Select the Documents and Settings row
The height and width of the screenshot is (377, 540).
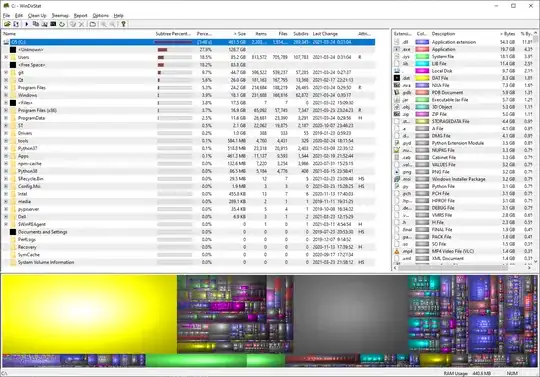(x=188, y=232)
